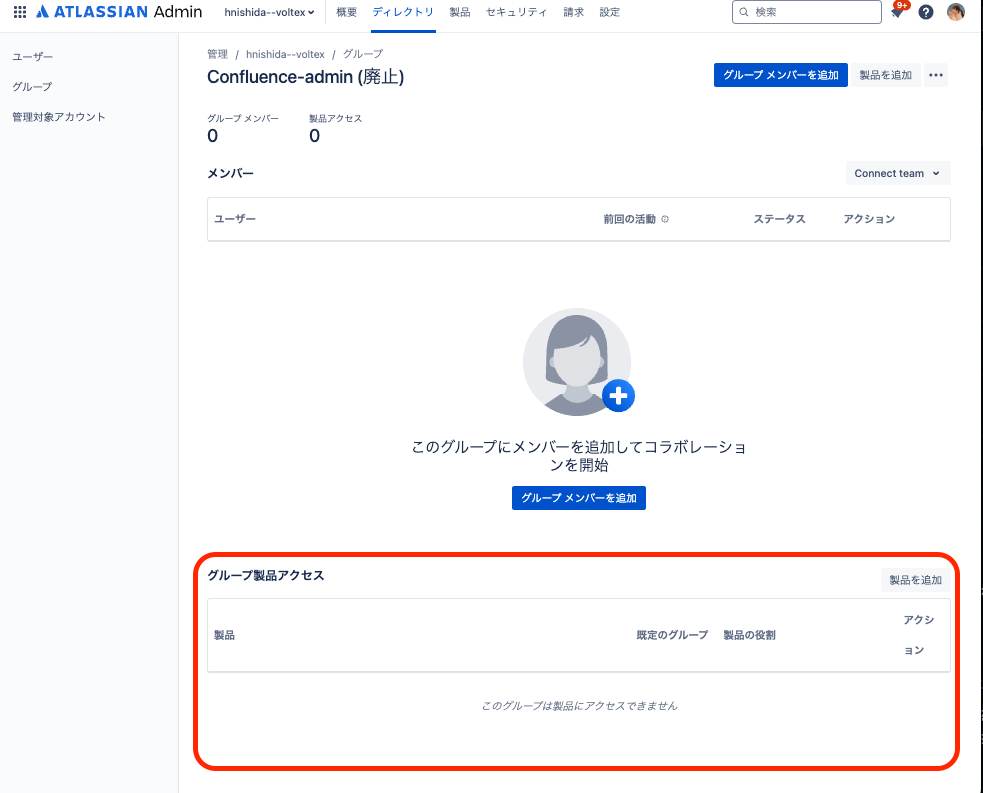Click the グループ製品アクセス section heading
The image size is (983, 793).
(266, 575)
